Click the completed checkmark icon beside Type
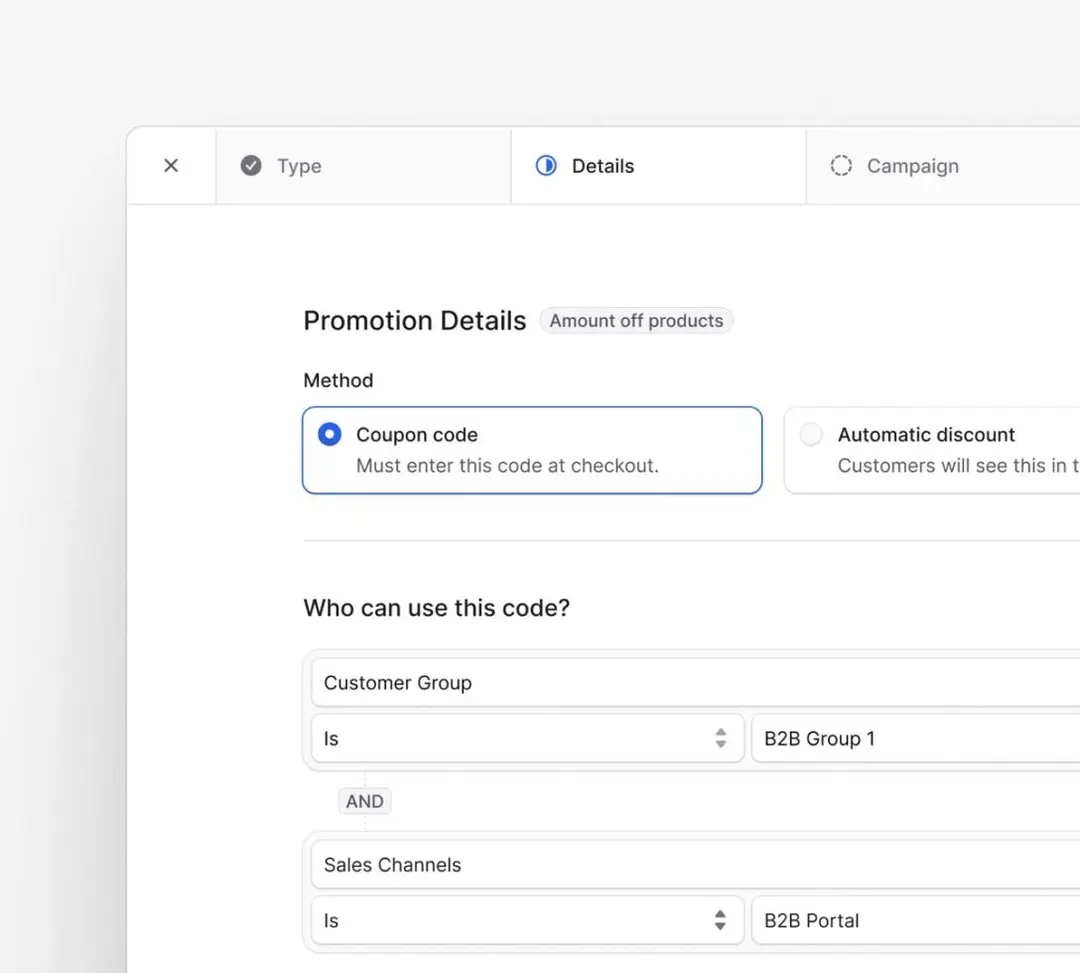The image size is (1080, 973). 251,165
